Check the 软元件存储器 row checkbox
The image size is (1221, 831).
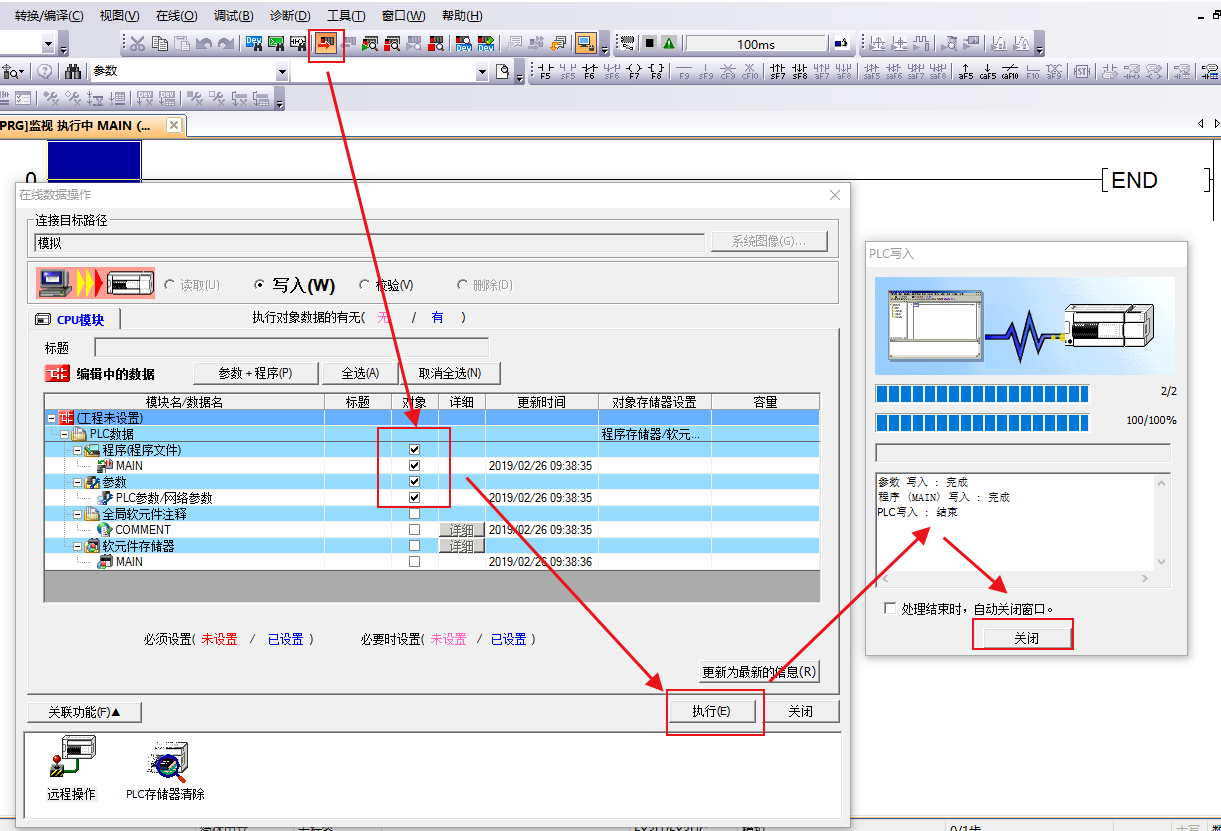(x=414, y=546)
